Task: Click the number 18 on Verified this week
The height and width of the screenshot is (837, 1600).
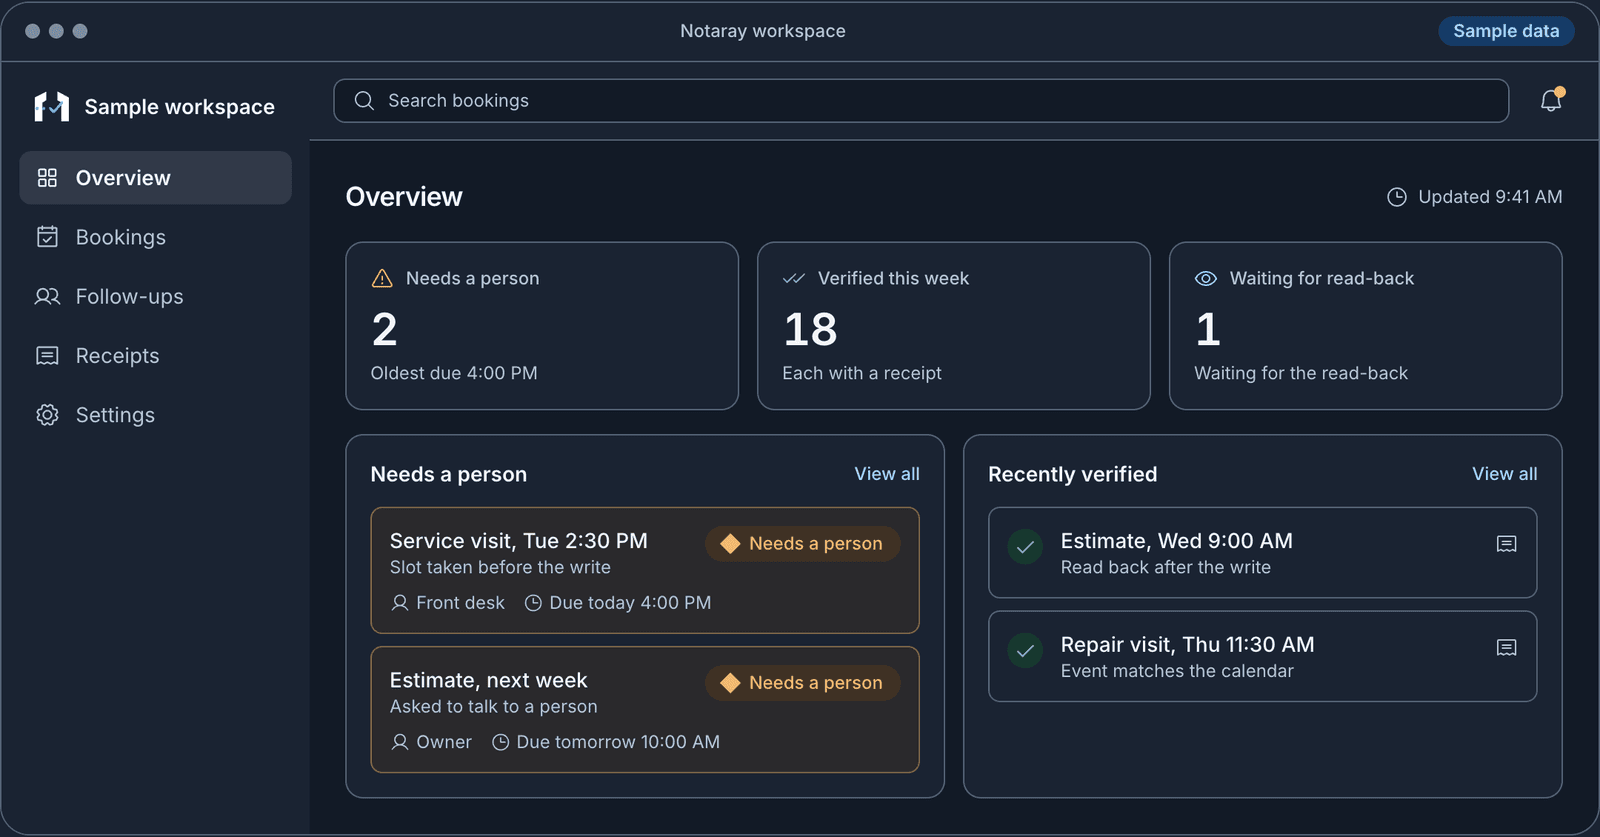Action: pyautogui.click(x=810, y=329)
